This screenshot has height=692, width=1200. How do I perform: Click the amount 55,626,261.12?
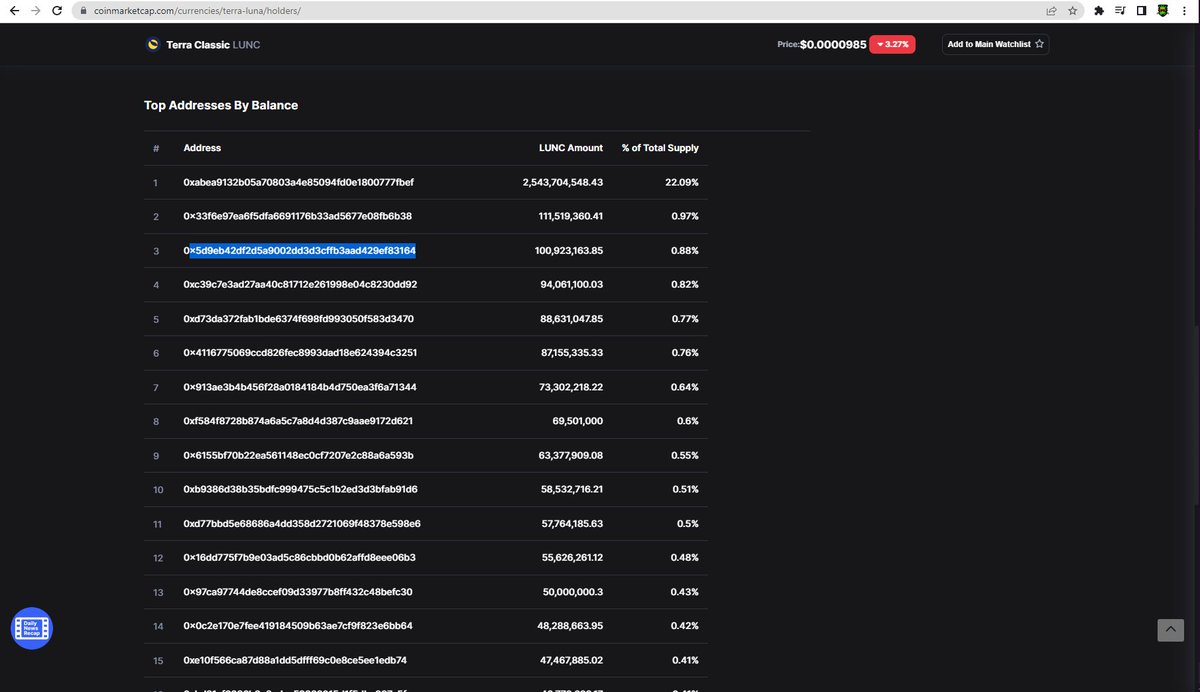tap(573, 557)
